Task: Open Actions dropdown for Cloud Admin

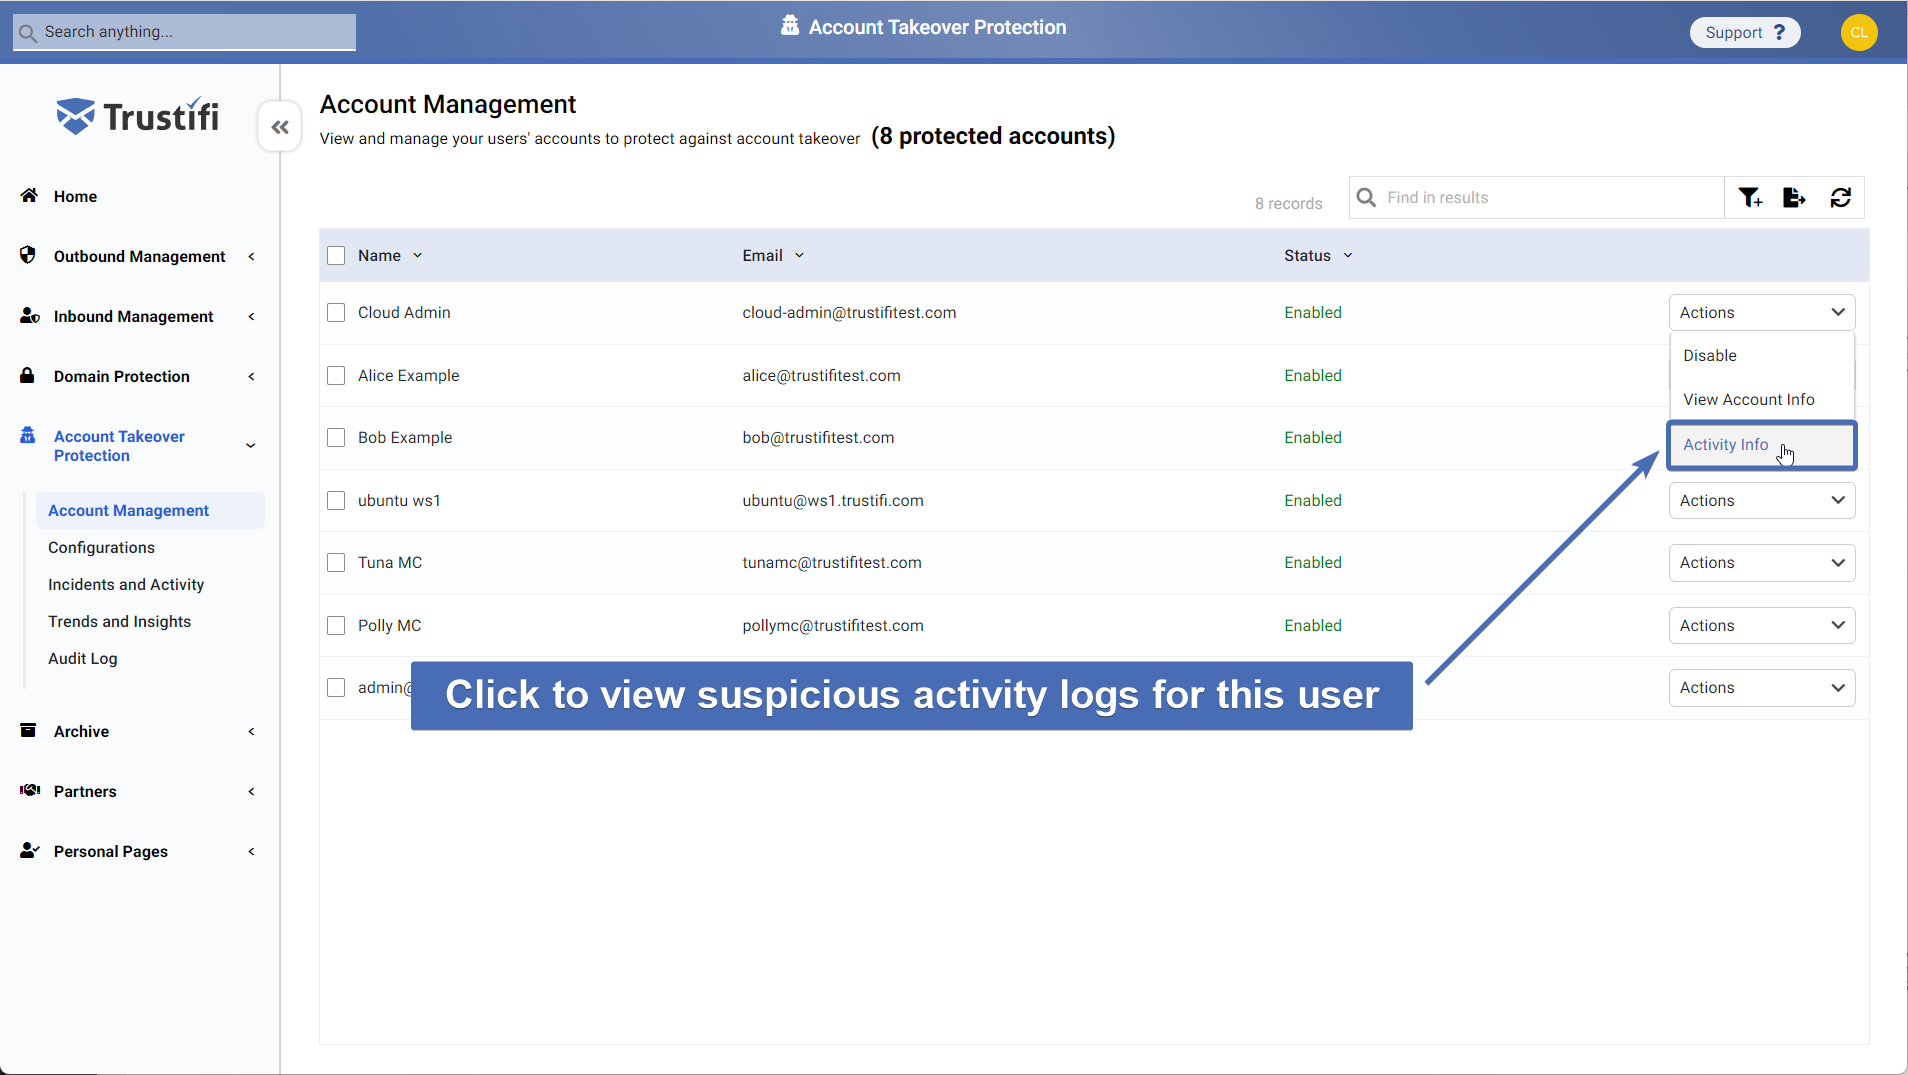Action: point(1762,312)
